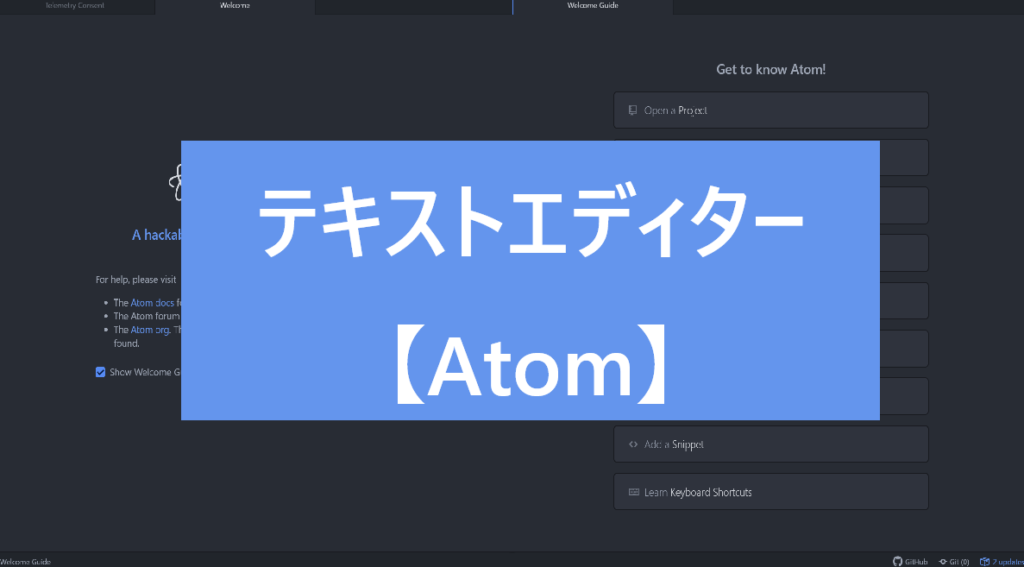The height and width of the screenshot is (567, 1024).
Task: Open the Git (0) panel from status bar
Action: point(954,561)
